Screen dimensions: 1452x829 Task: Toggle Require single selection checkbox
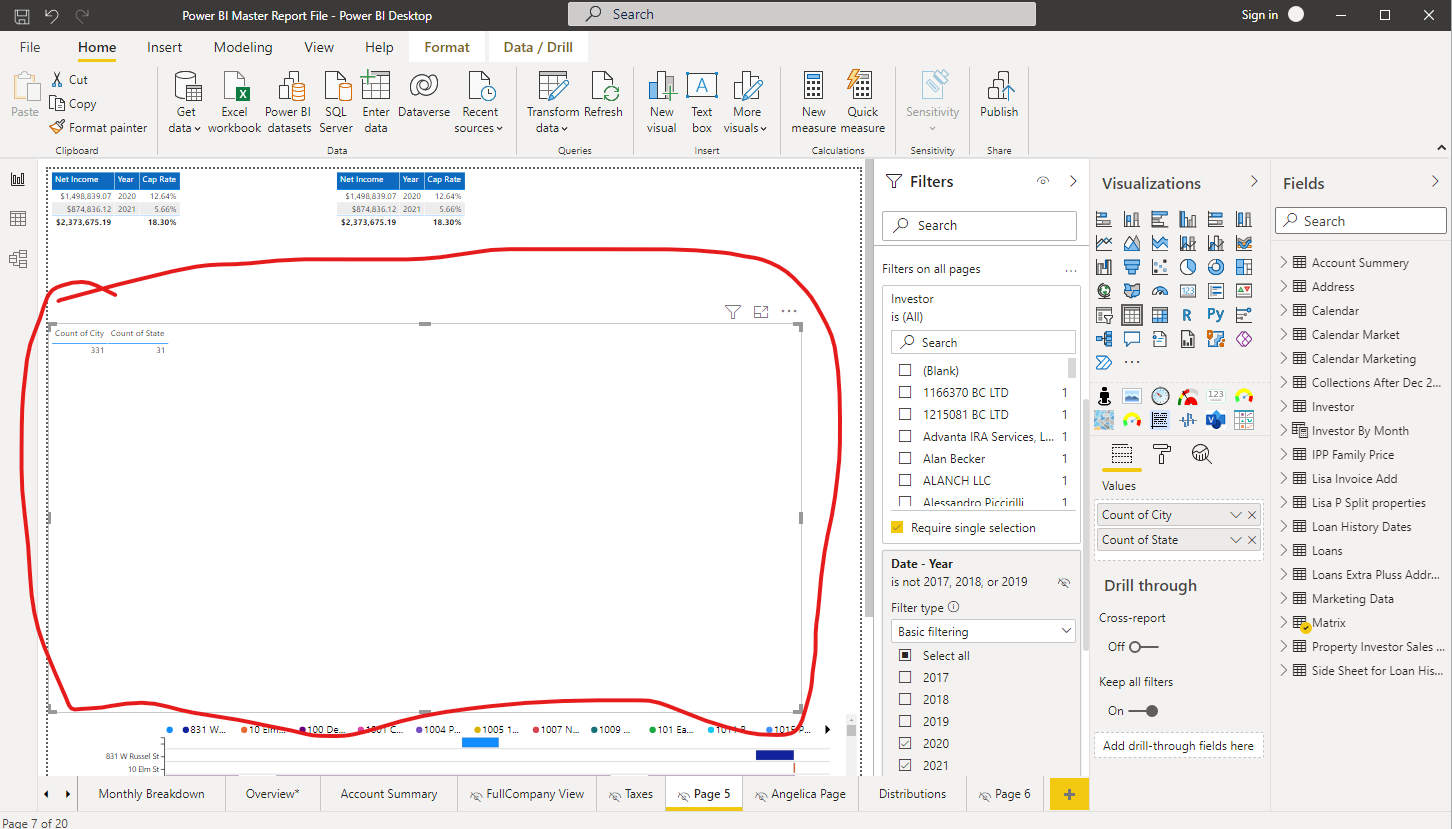[x=897, y=527]
